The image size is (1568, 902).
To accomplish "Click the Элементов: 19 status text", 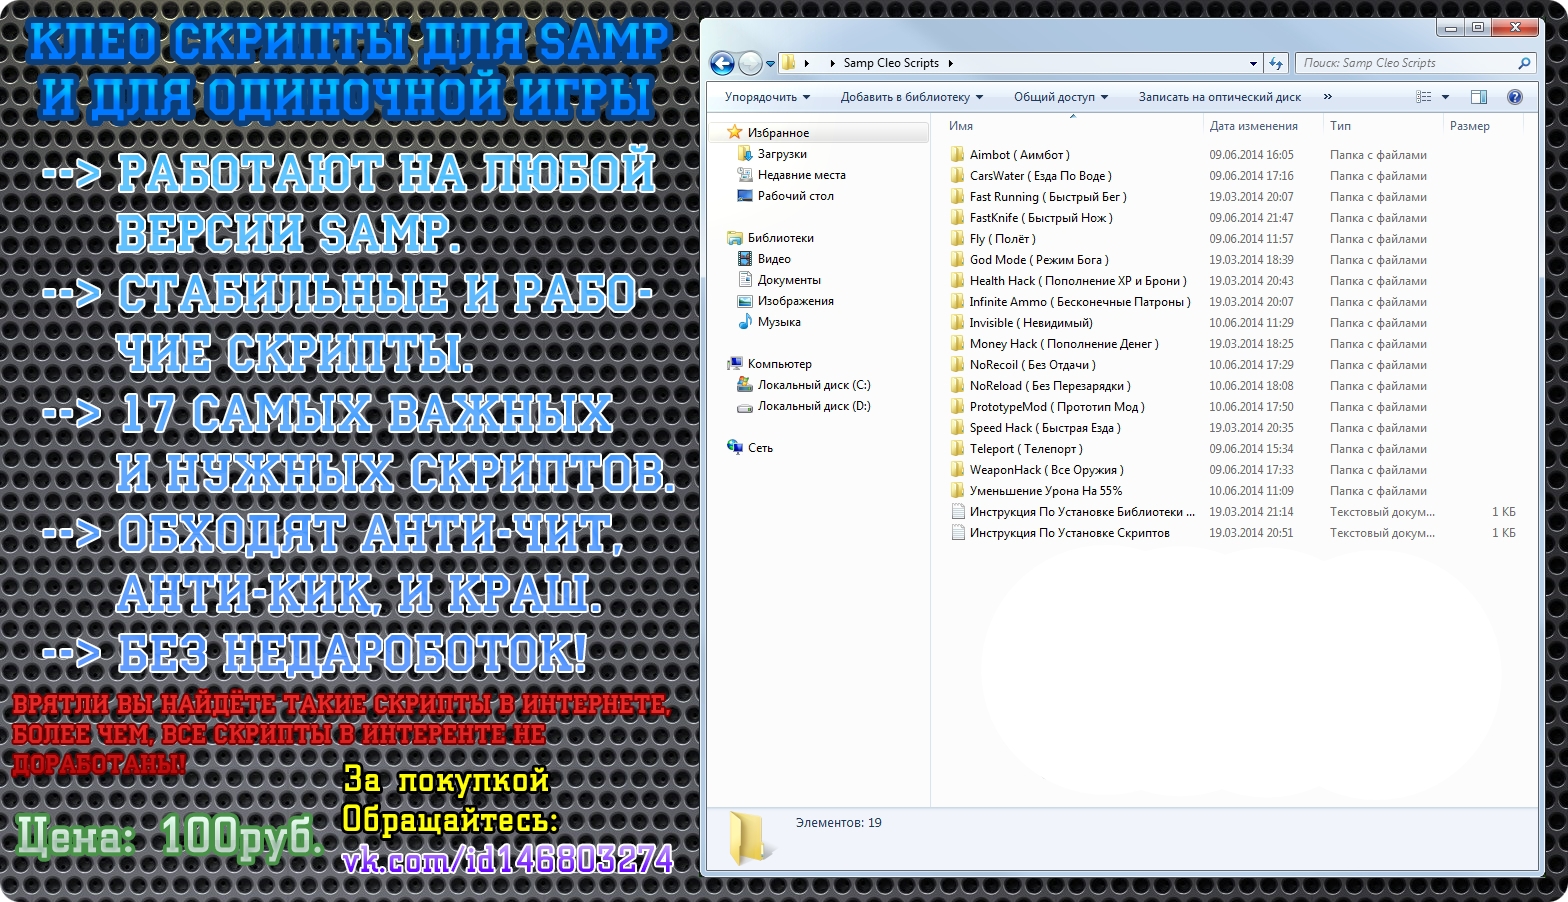I will click(839, 823).
